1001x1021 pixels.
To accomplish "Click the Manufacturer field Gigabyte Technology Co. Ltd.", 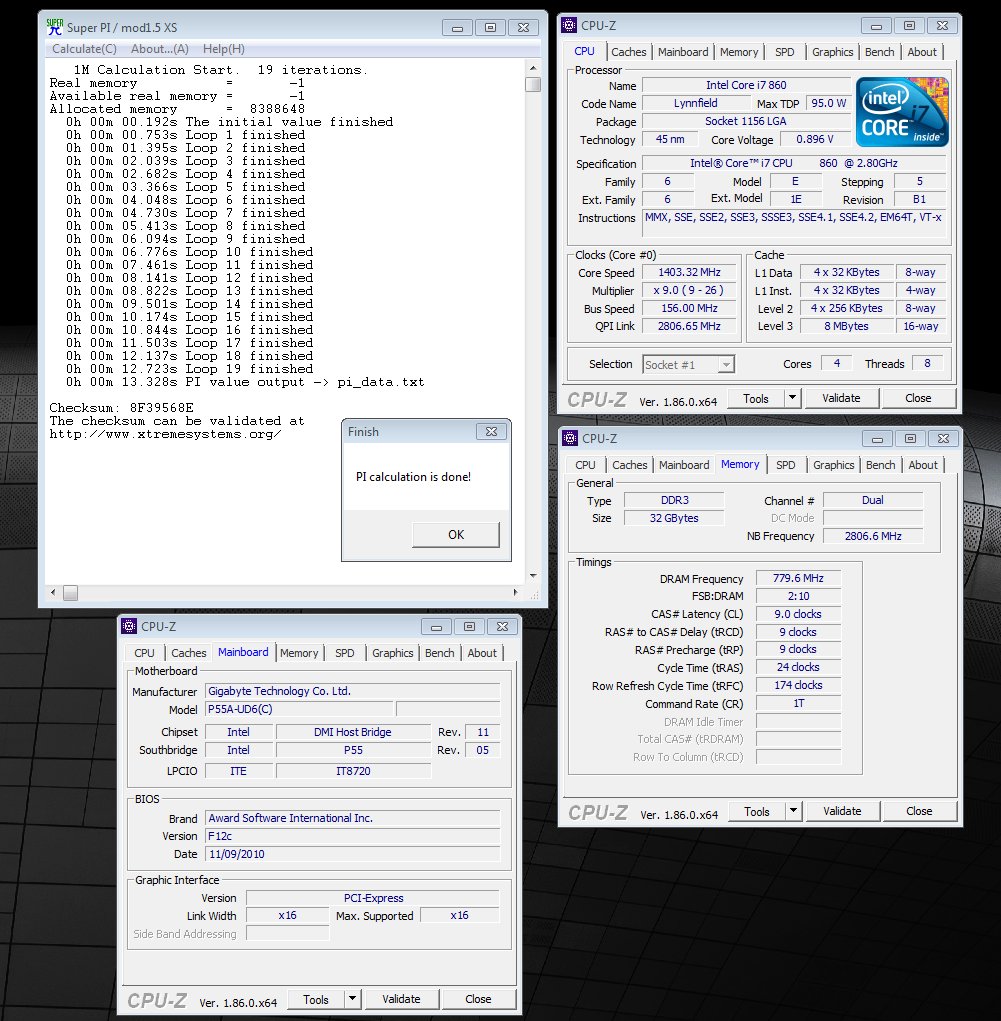I will (x=352, y=691).
